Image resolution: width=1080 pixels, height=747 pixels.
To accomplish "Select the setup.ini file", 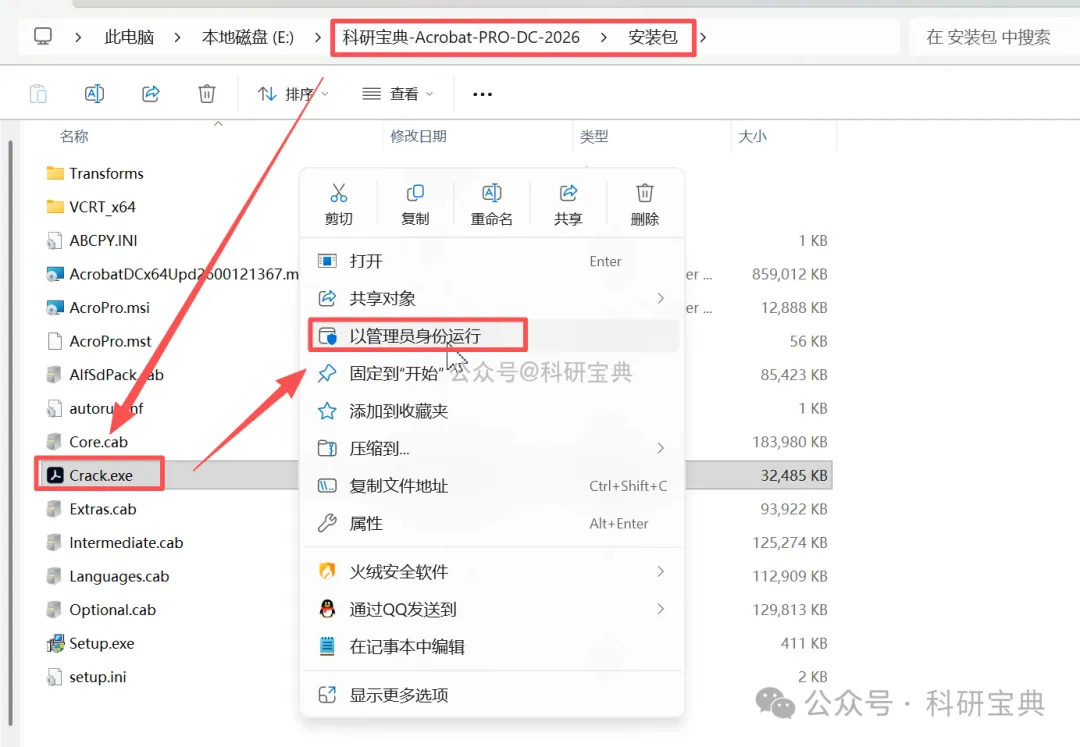I will 98,677.
